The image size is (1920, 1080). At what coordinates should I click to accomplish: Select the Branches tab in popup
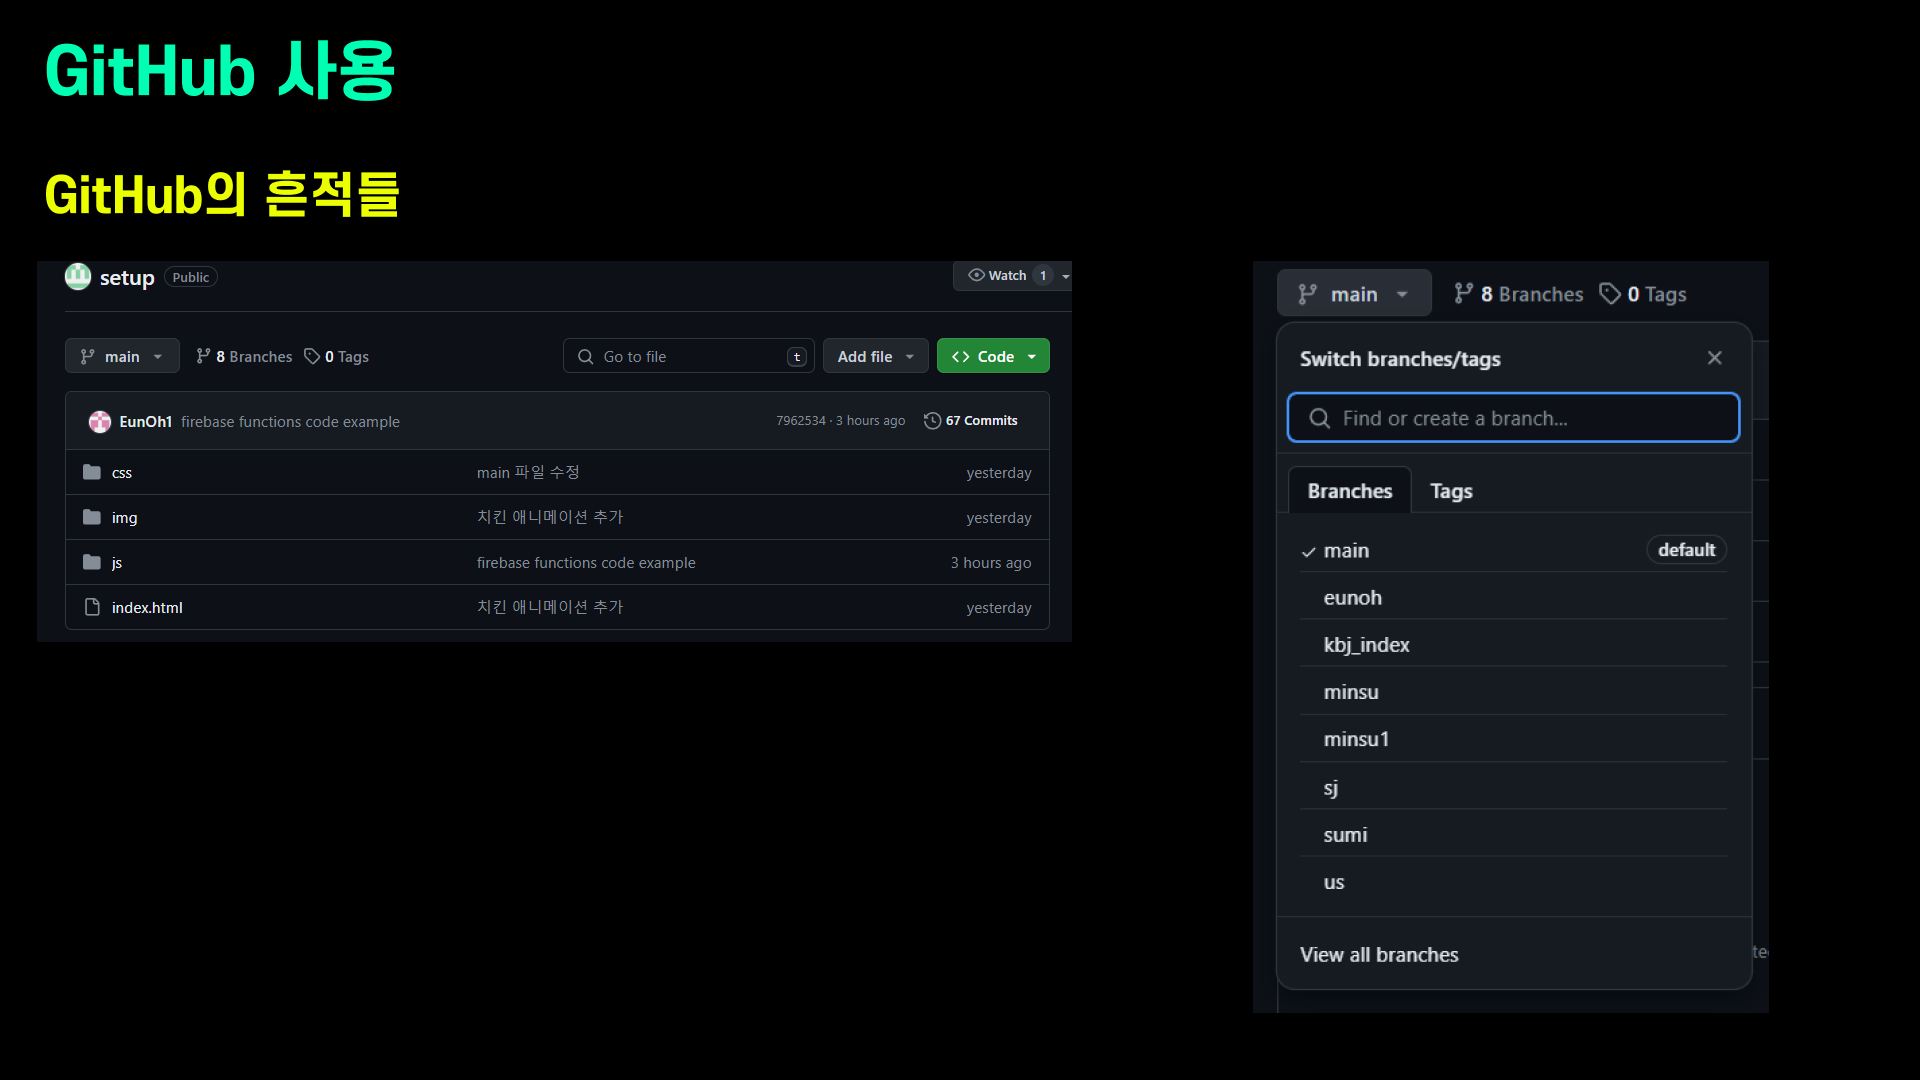tap(1349, 491)
